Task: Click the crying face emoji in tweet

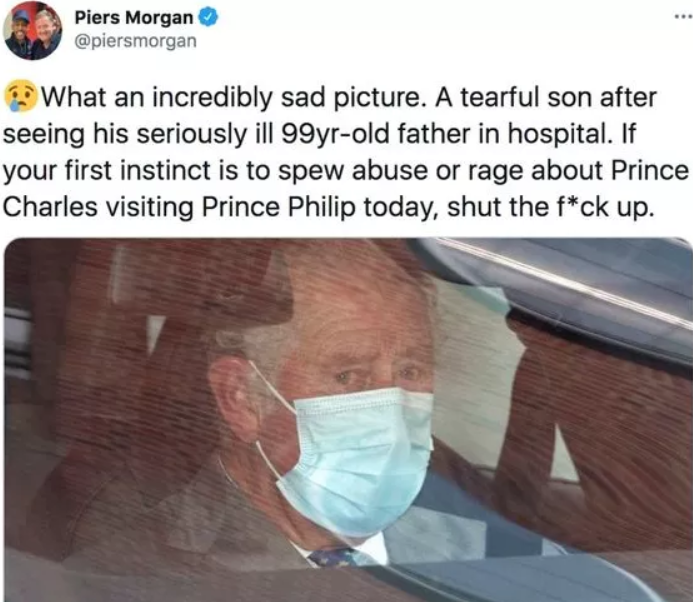Action: point(21,97)
